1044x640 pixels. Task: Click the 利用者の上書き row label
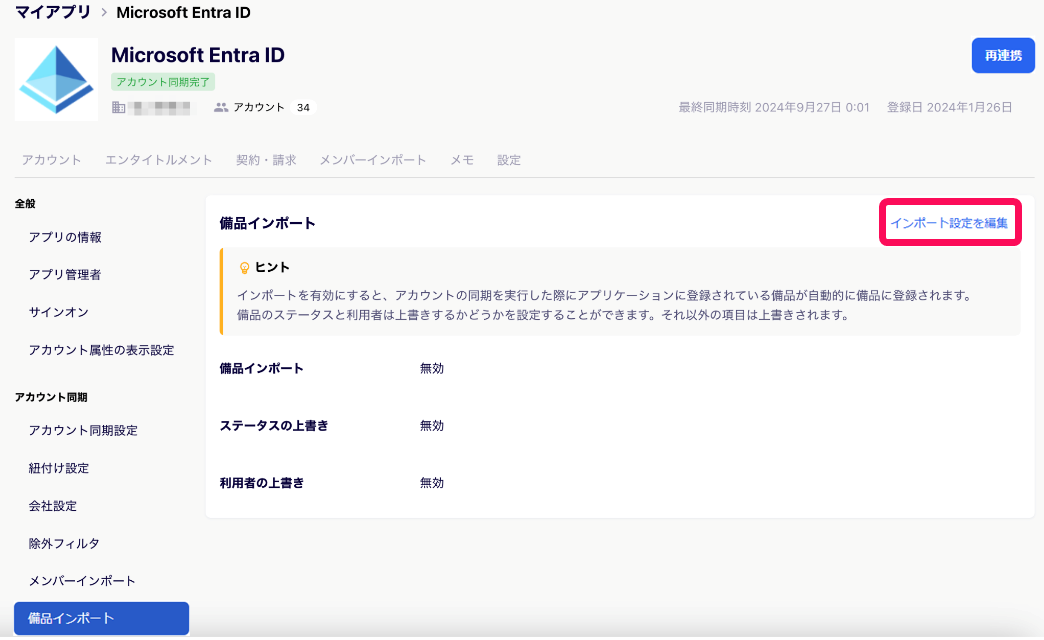pyautogui.click(x=262, y=483)
